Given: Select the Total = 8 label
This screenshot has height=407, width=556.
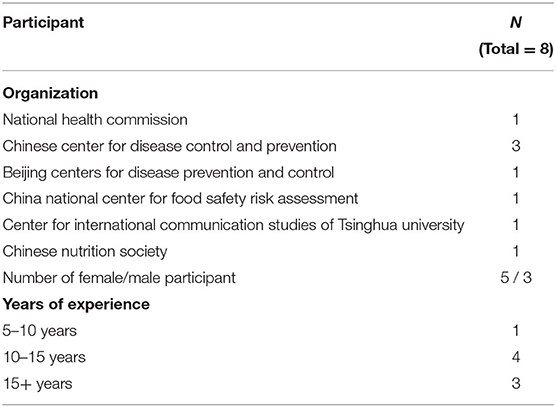Looking at the screenshot, I should tap(516, 49).
